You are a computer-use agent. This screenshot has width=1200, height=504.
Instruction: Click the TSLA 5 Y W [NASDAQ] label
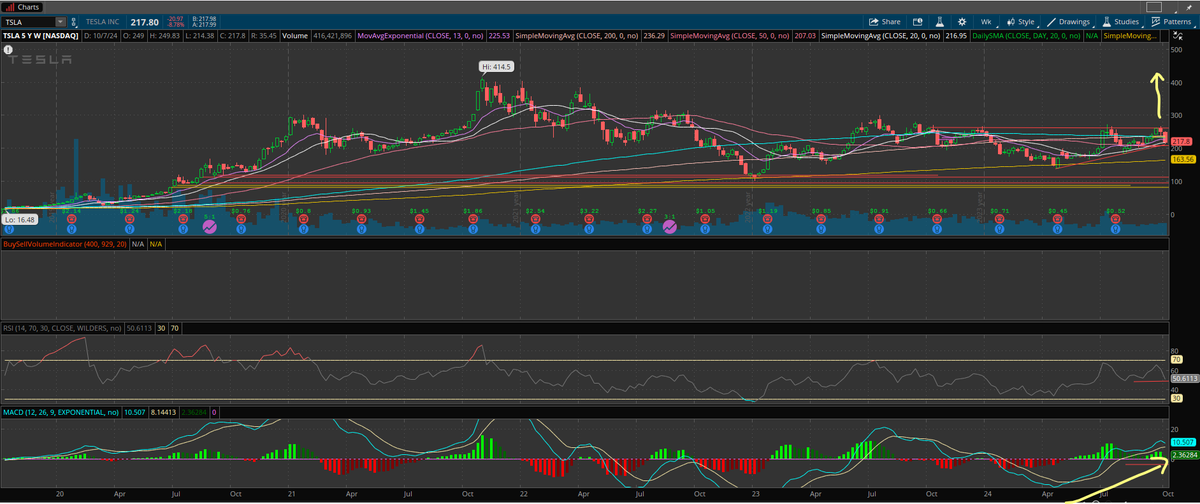coord(40,36)
